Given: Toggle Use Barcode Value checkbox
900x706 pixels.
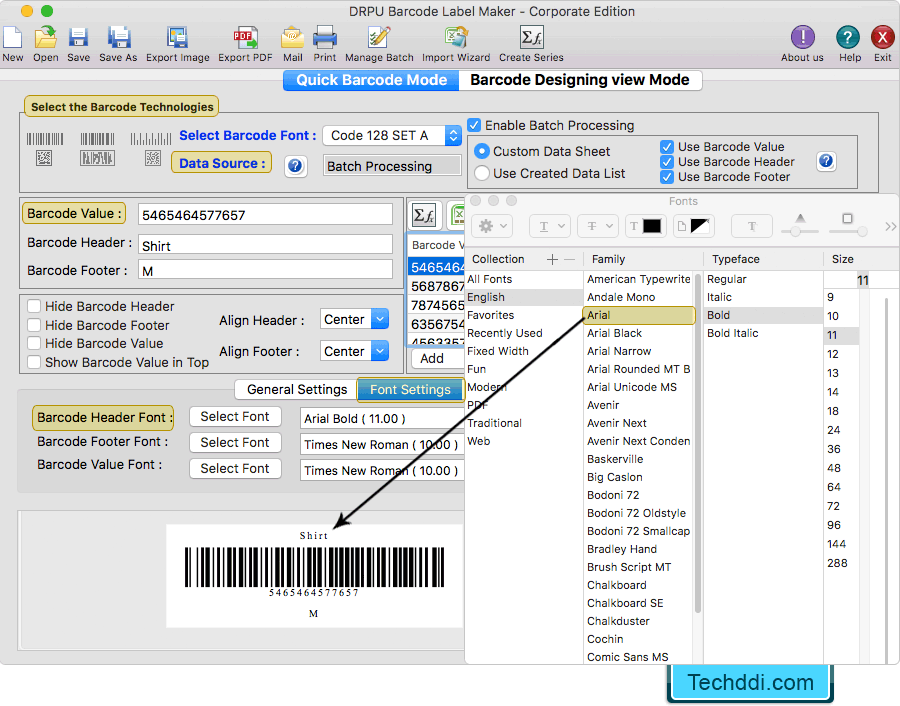Looking at the screenshot, I should [666, 147].
